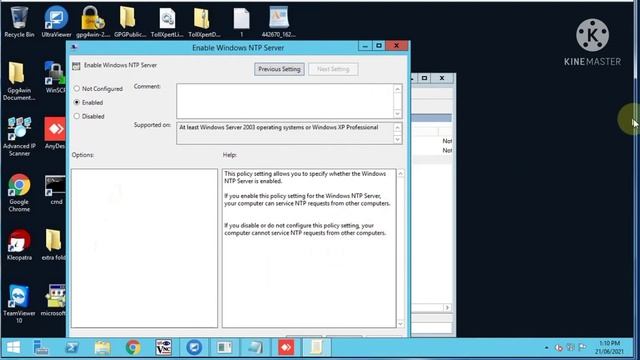Select the Kleopatra desktop shortcut
Screen dimensions: 640x360
click(x=19, y=245)
